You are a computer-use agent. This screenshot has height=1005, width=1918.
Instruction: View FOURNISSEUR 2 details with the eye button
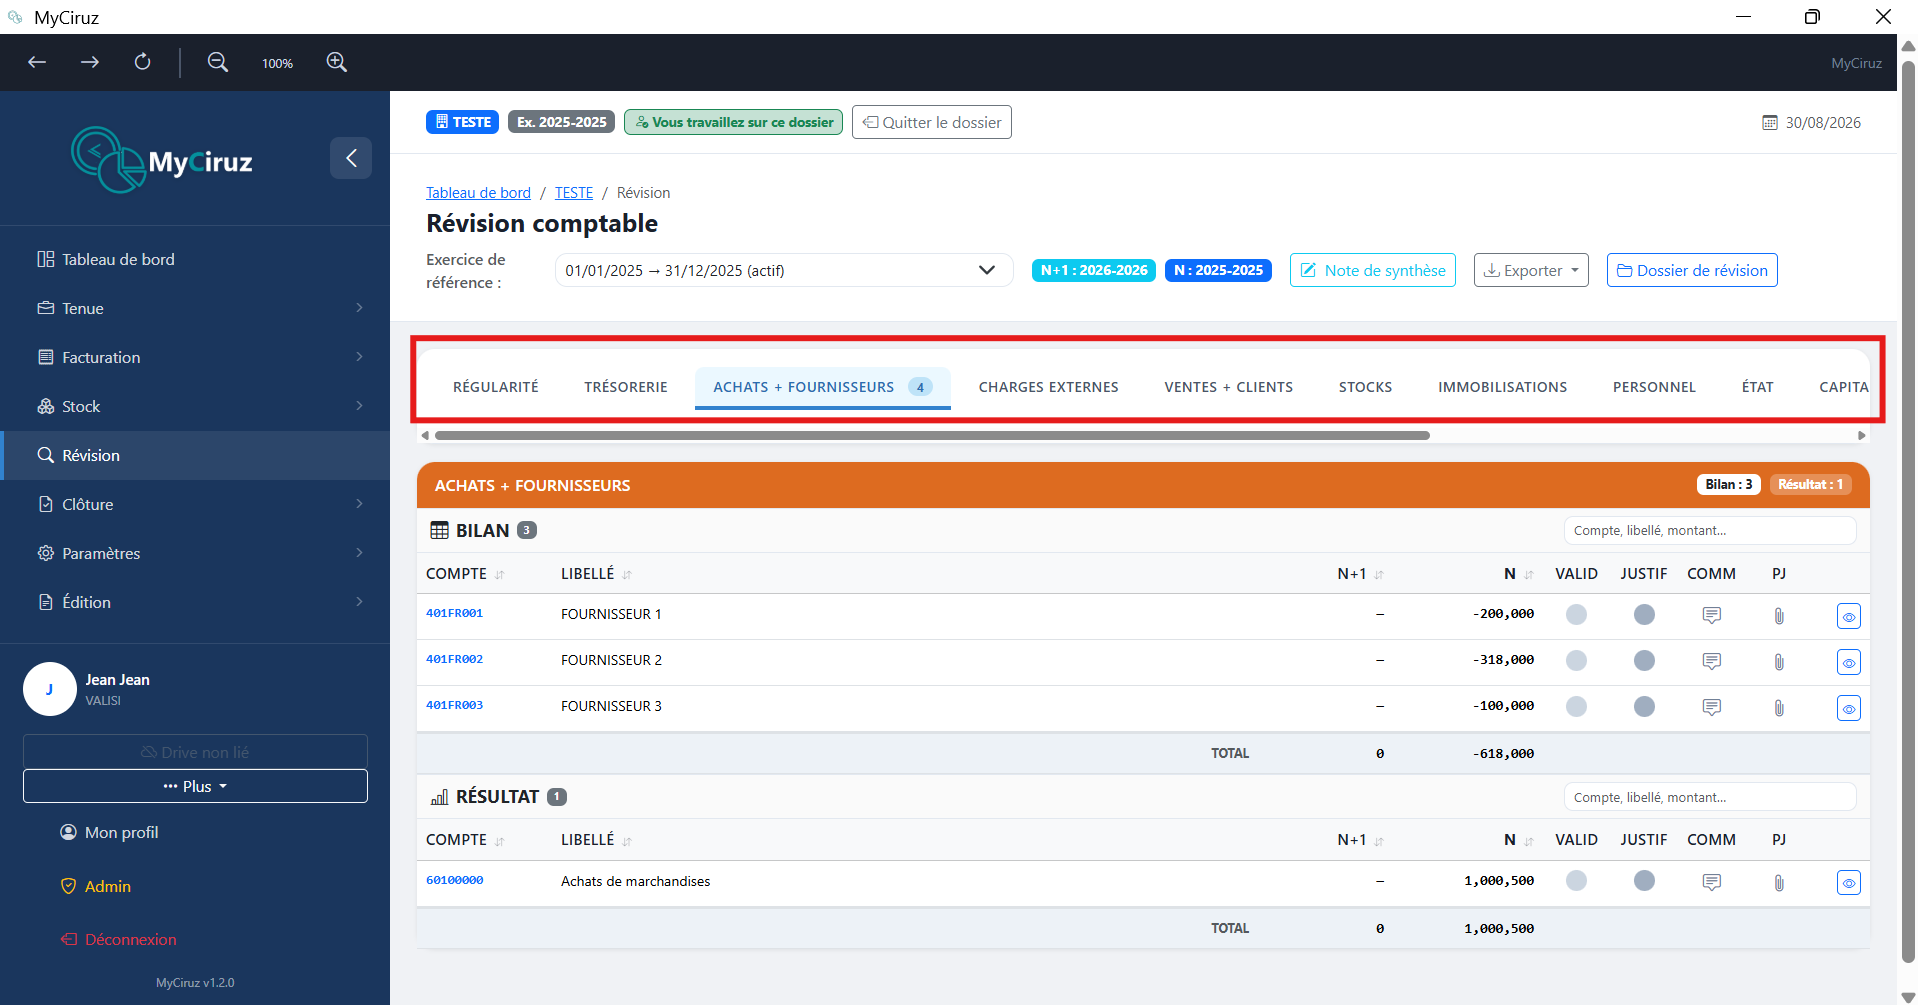click(1848, 662)
